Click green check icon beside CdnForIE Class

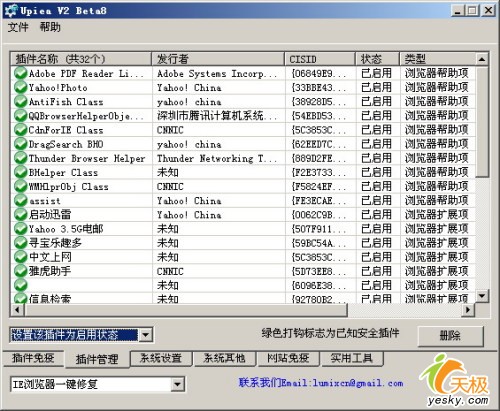click(21, 130)
